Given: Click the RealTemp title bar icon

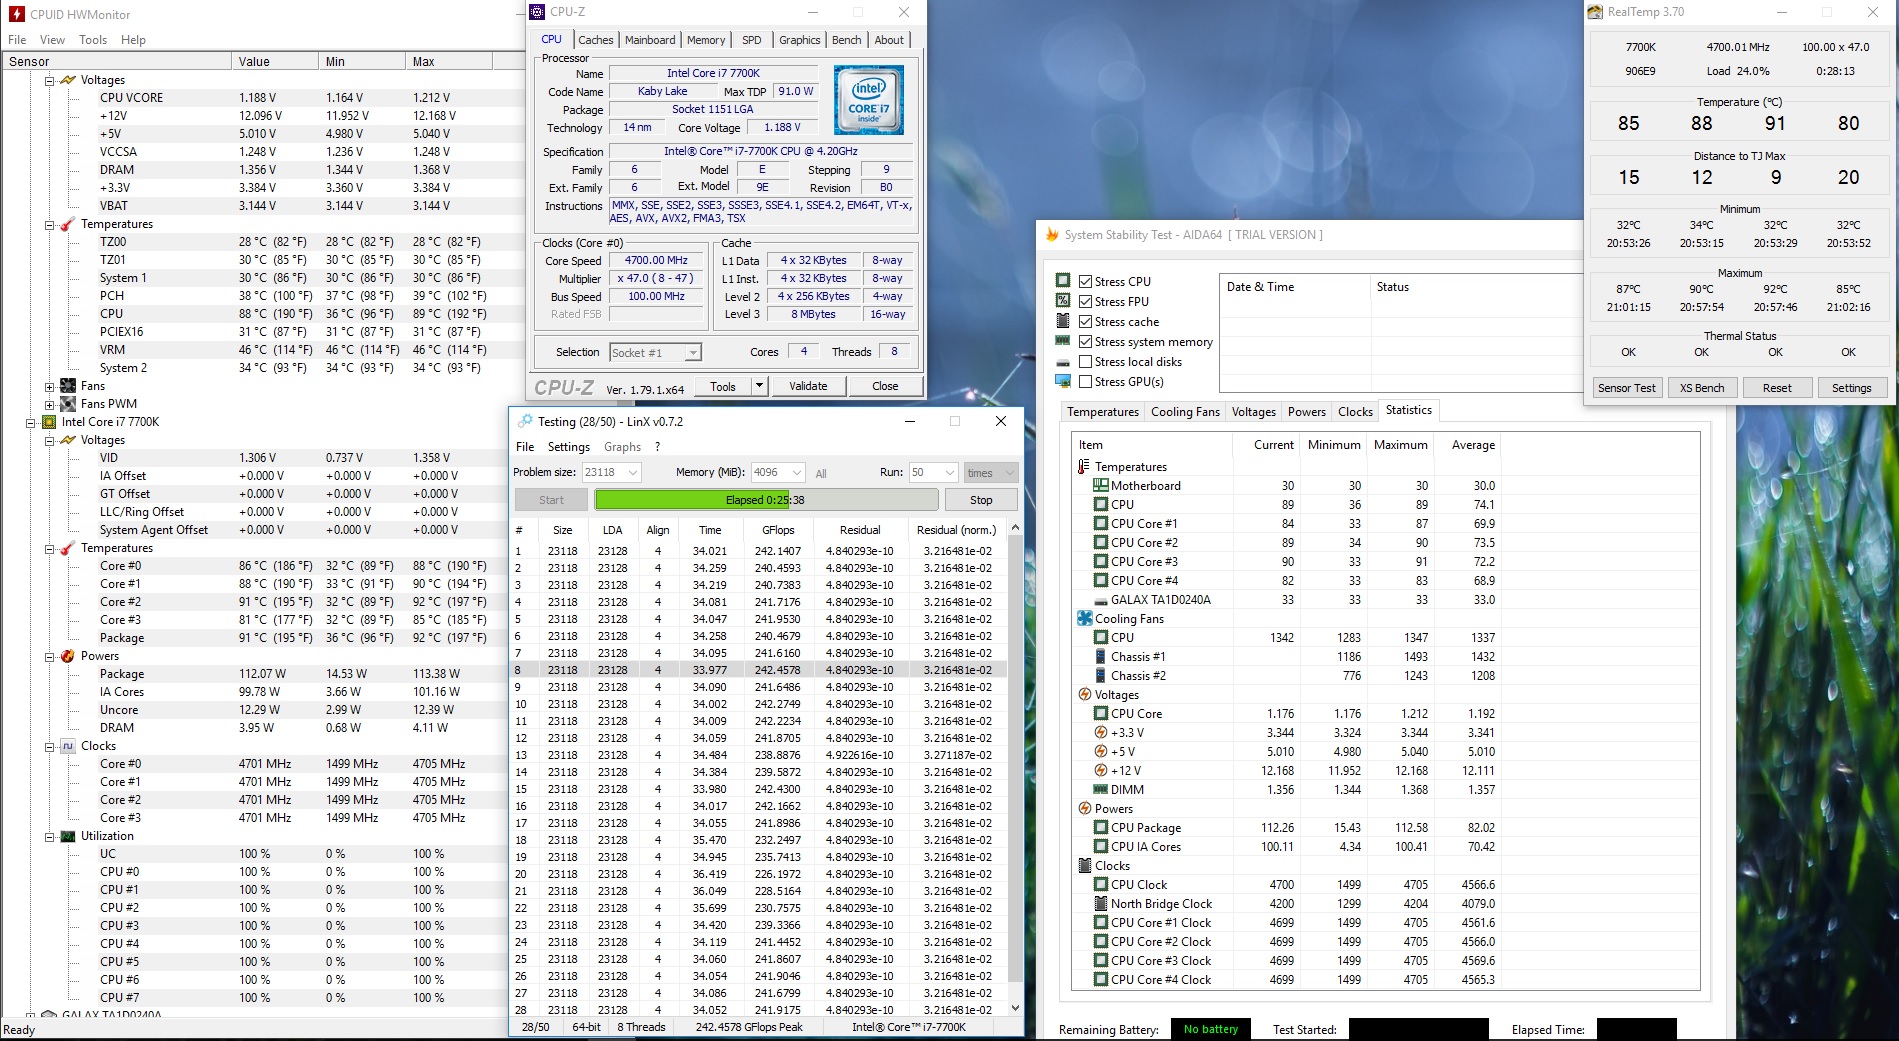Looking at the screenshot, I should pyautogui.click(x=1595, y=12).
